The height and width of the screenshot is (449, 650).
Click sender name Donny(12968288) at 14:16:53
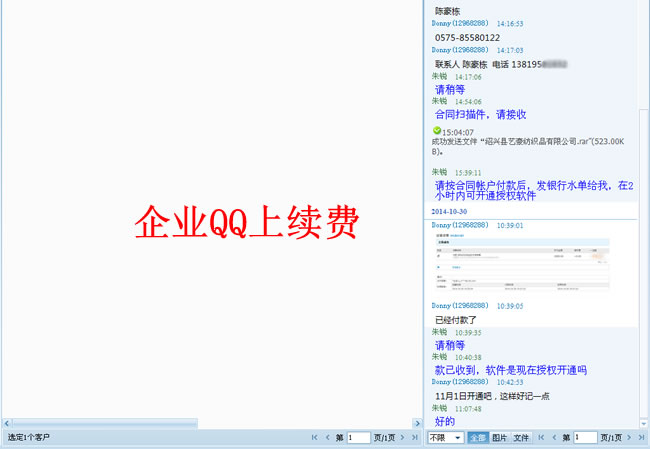pos(460,23)
